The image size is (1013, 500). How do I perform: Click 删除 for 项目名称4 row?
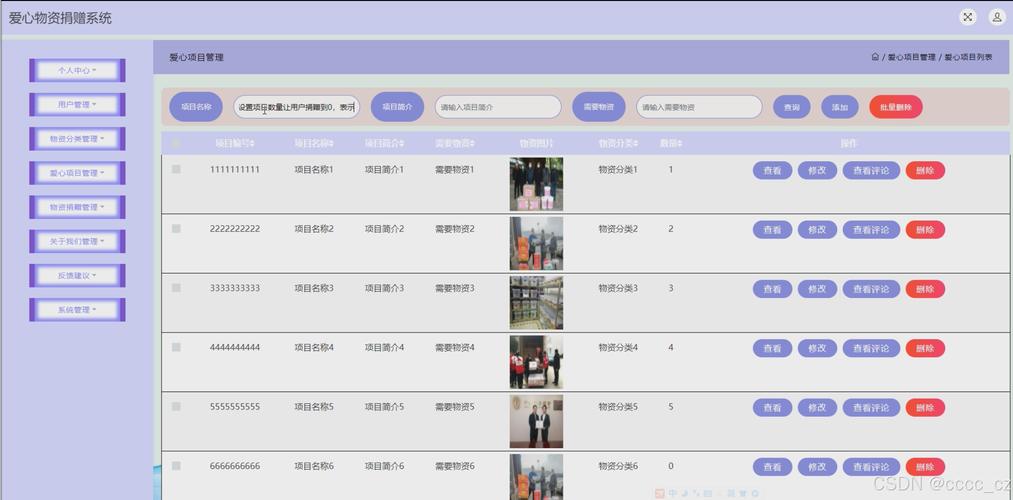coord(925,349)
